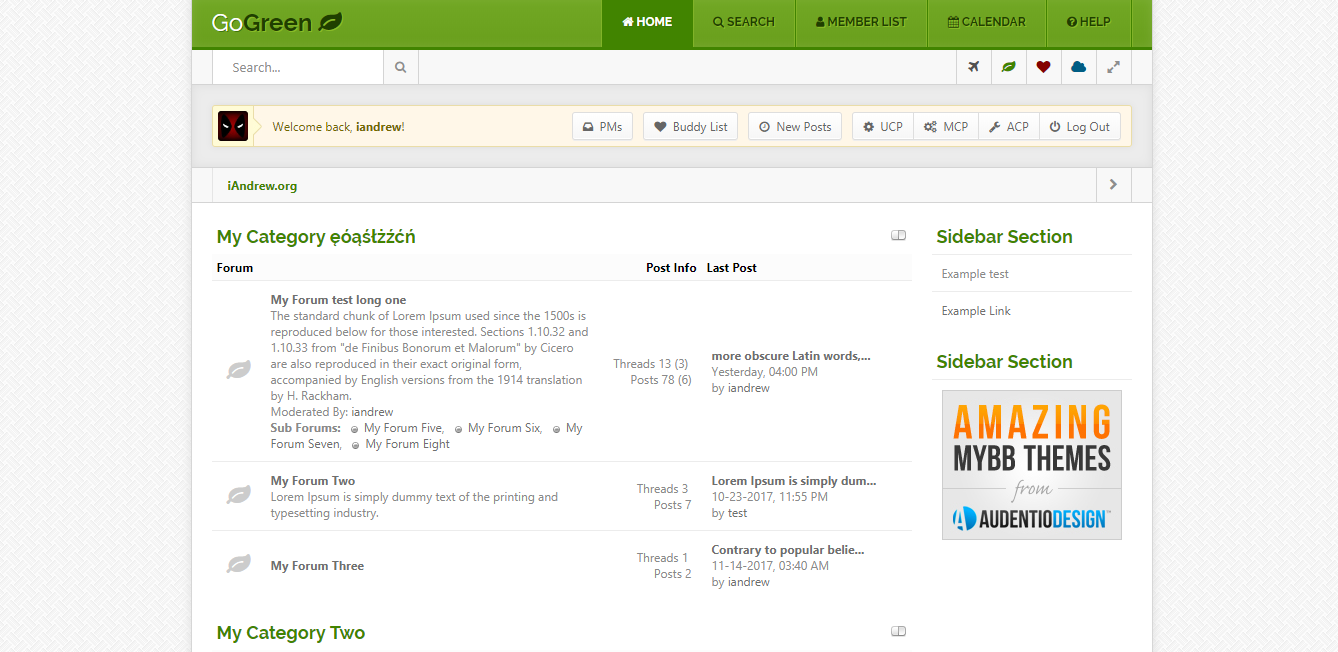This screenshot has height=652, width=1338.
Task: Click the My Category ęóąśłżźćń title
Action: pos(316,237)
